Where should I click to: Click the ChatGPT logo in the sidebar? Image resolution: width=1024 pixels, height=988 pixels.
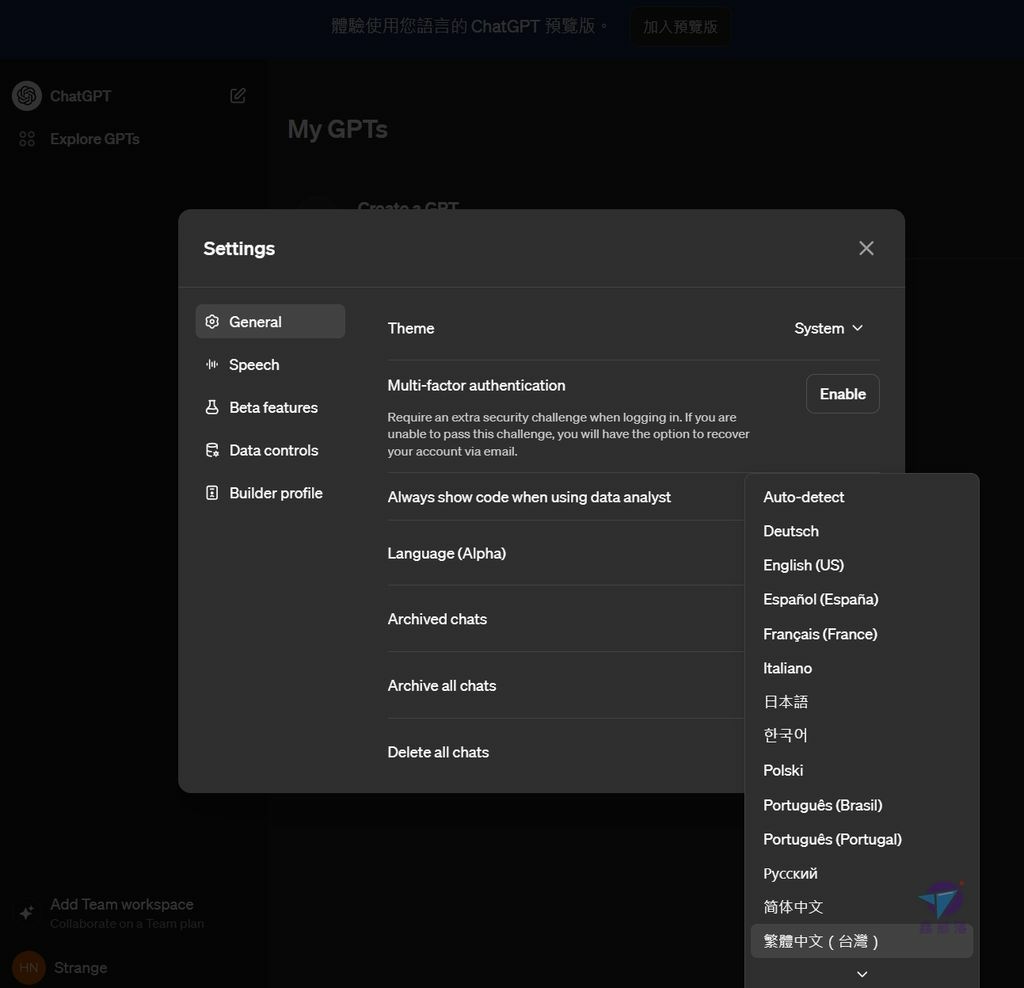click(x=27, y=96)
